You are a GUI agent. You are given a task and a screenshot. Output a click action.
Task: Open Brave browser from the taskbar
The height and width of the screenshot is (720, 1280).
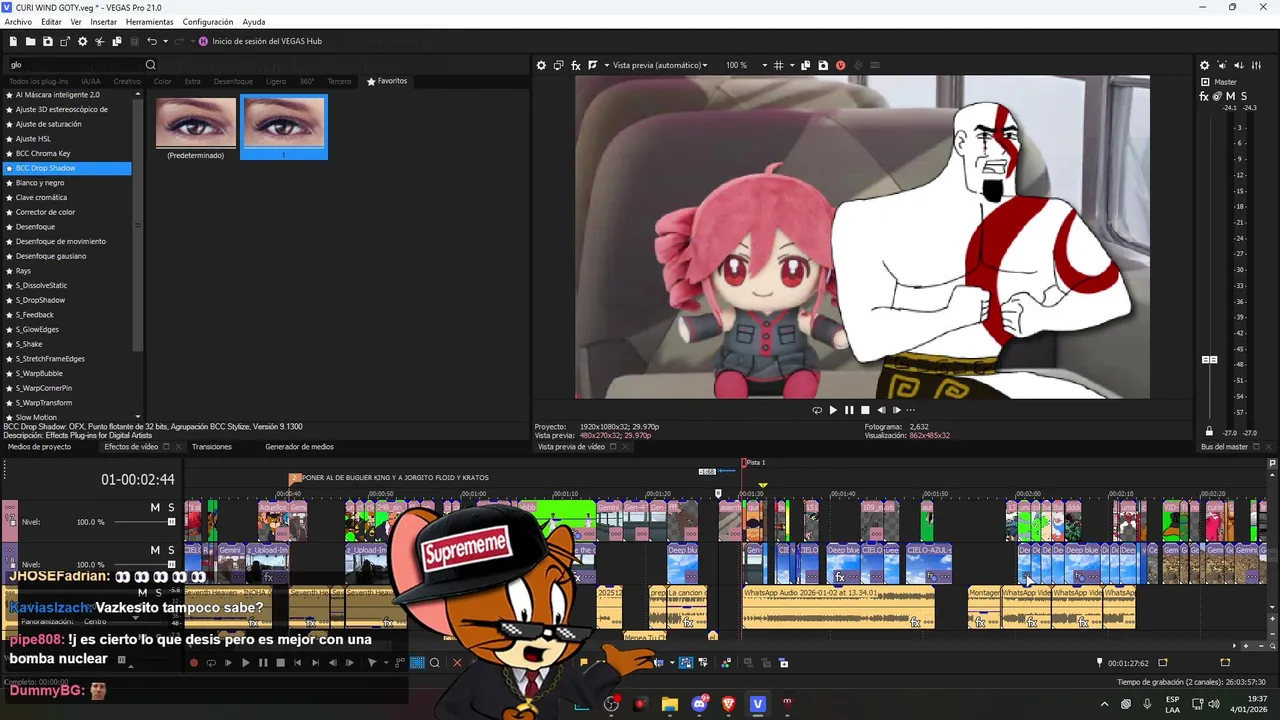(728, 704)
